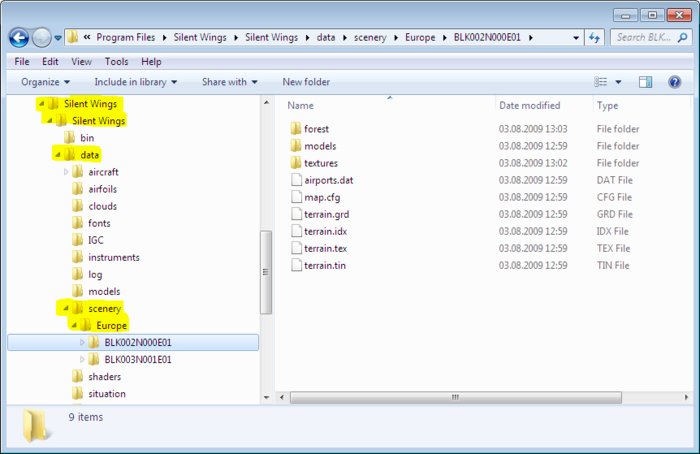Select the models folder icon in file list
This screenshot has width=700, height=454.
(296, 146)
